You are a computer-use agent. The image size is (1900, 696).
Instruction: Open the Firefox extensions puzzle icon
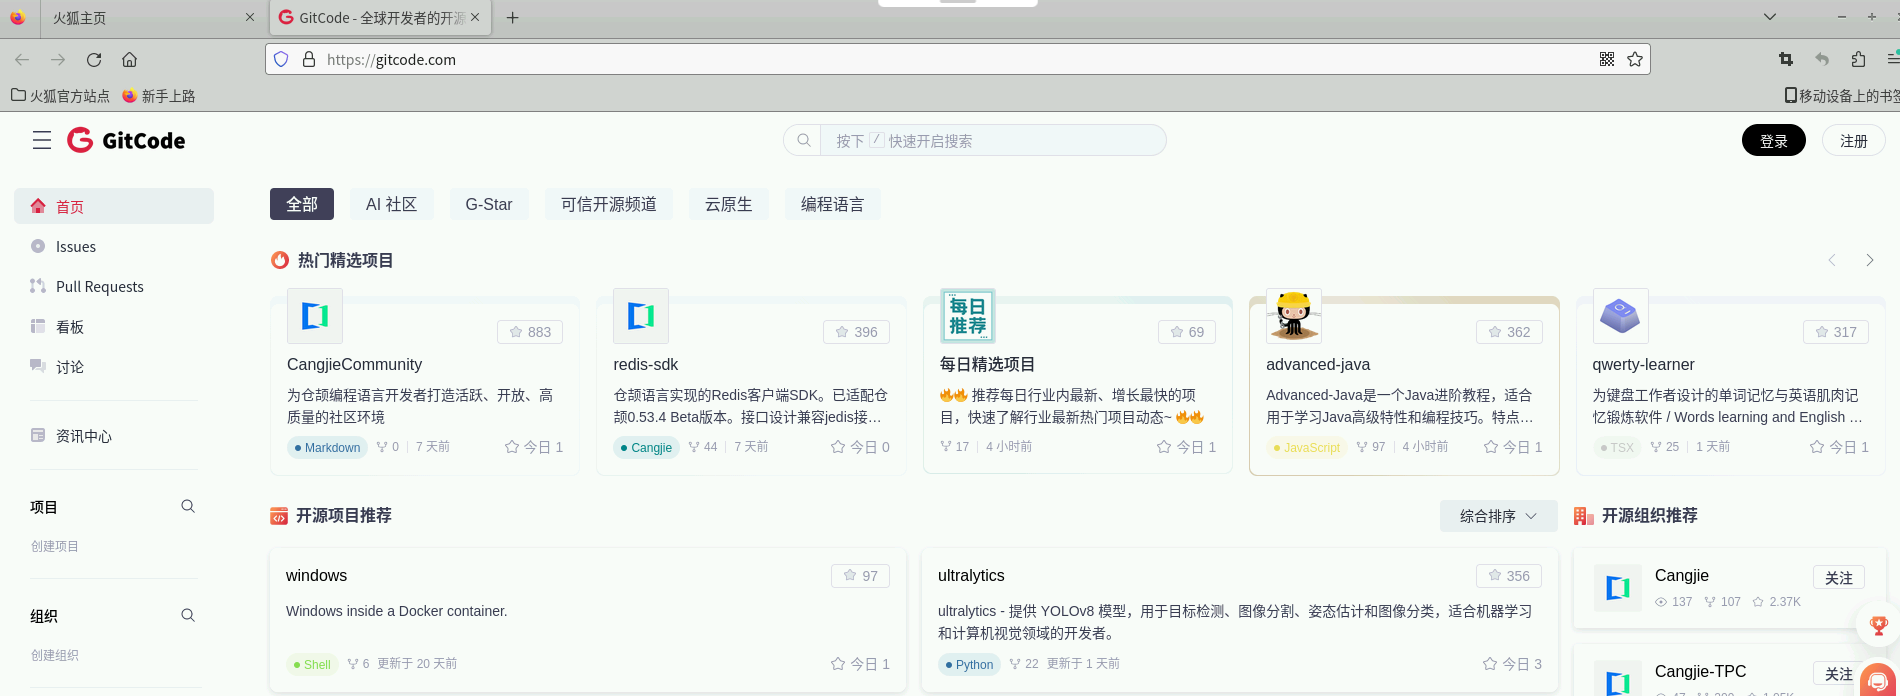click(1858, 59)
